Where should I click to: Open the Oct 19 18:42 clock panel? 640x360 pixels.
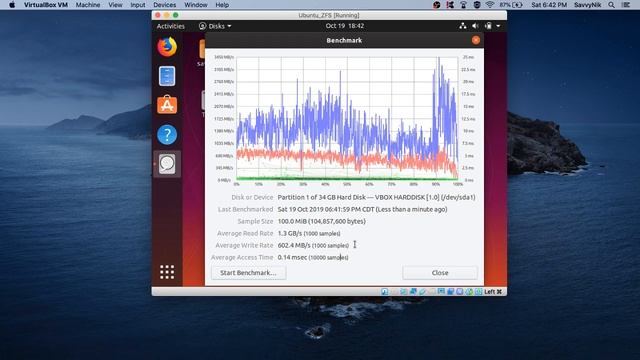click(344, 26)
